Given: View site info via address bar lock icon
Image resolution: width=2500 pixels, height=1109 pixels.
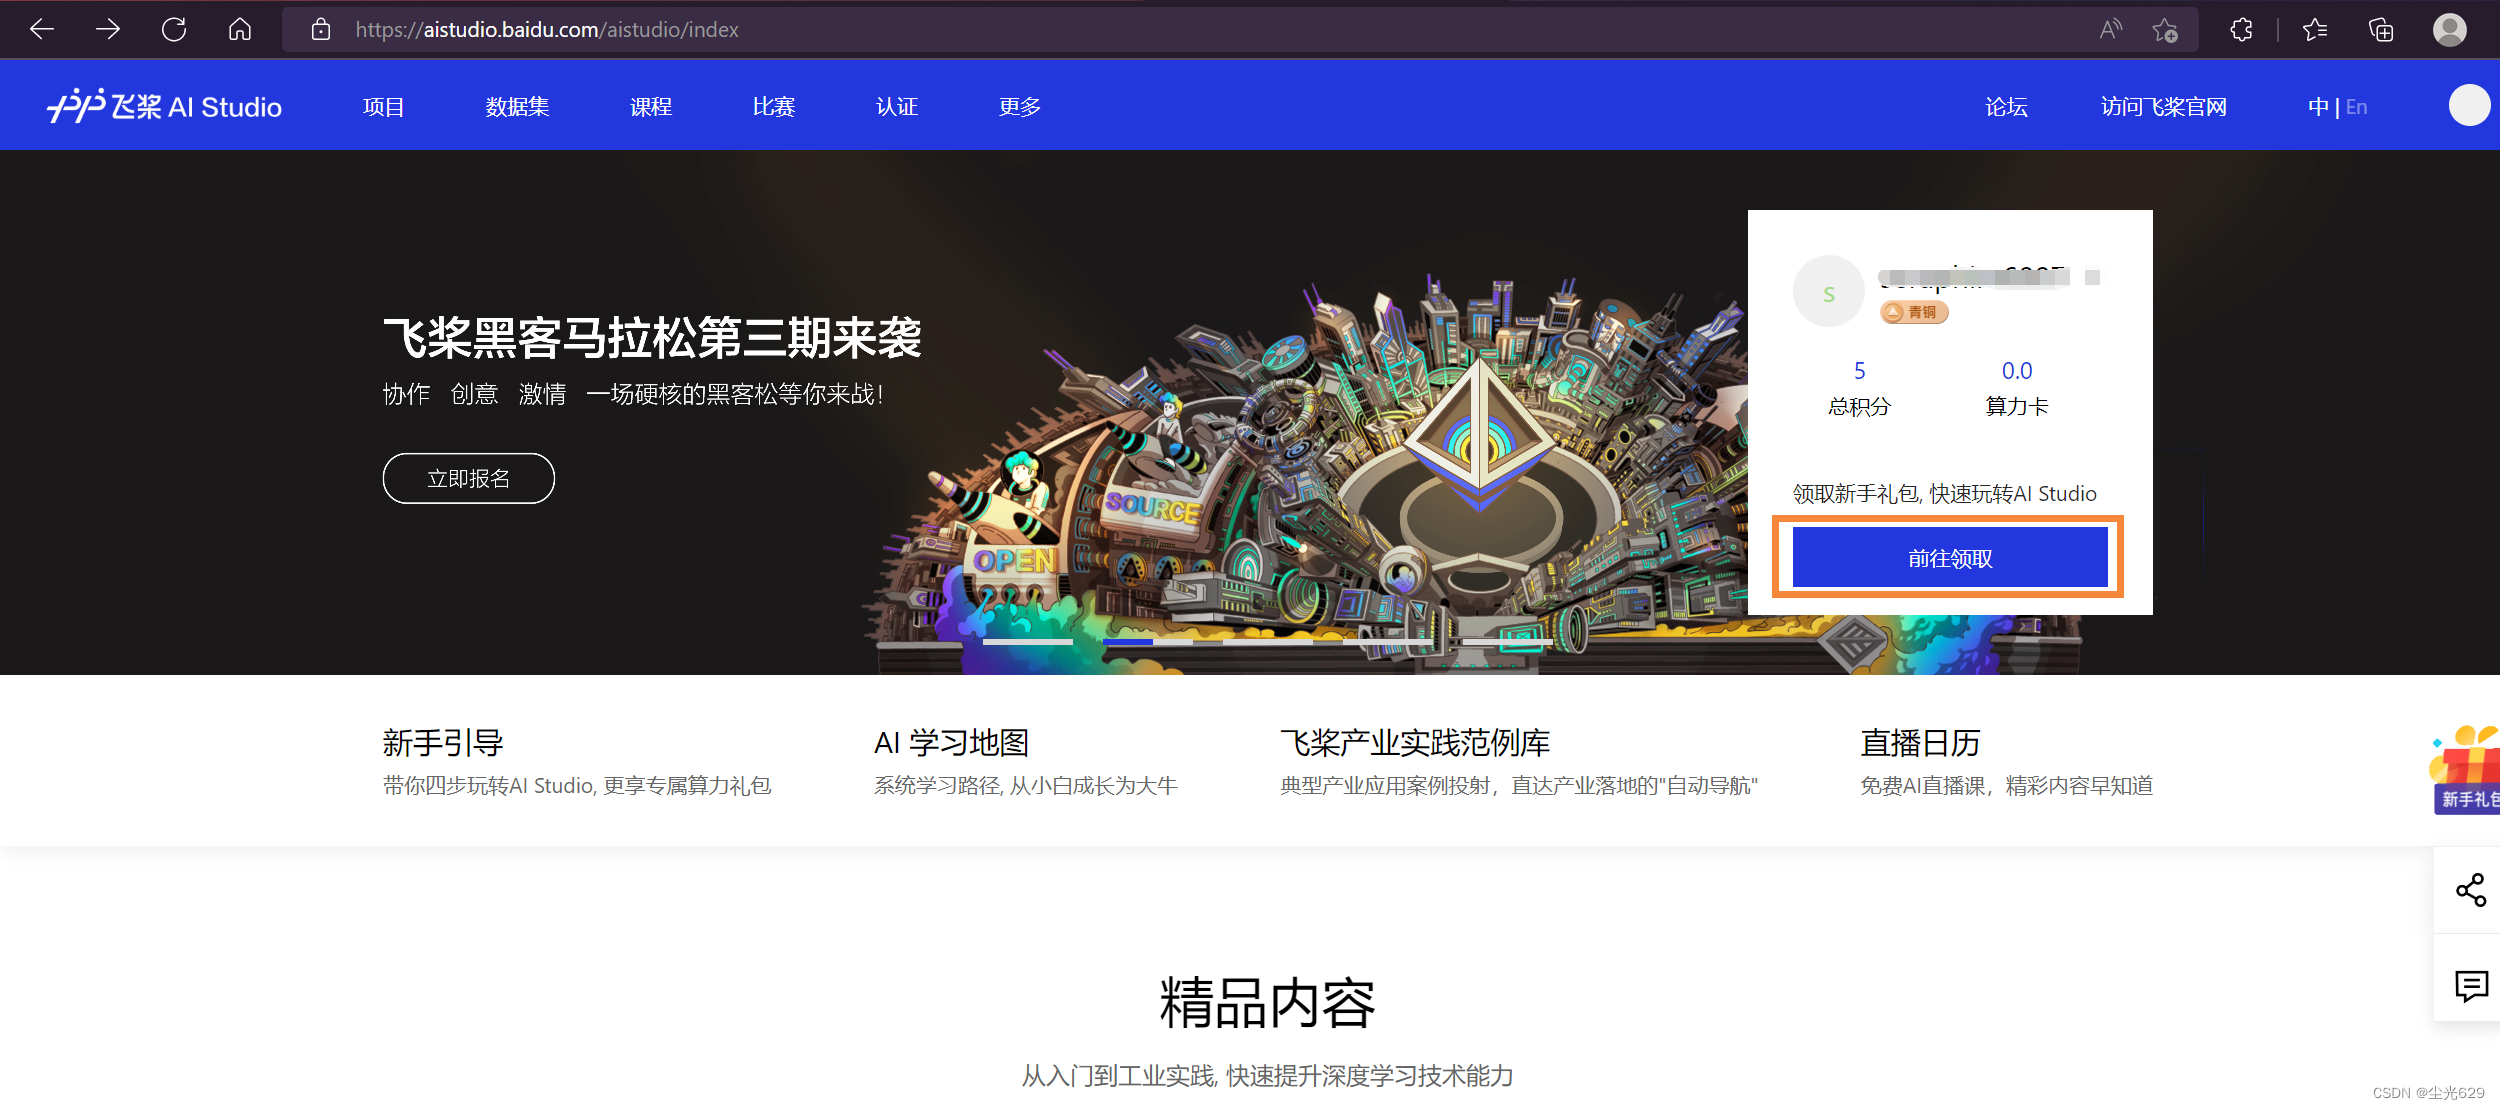Looking at the screenshot, I should pos(320,30).
